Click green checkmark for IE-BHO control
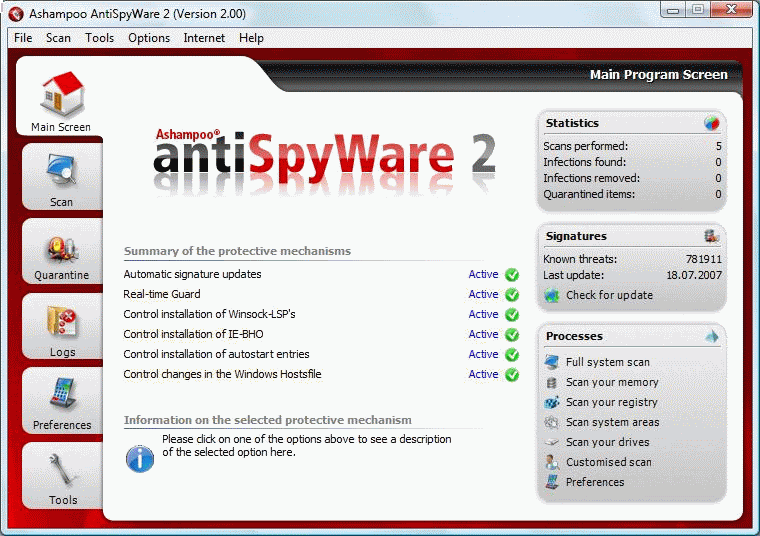Screen dimensions: 760x536 coord(512,334)
